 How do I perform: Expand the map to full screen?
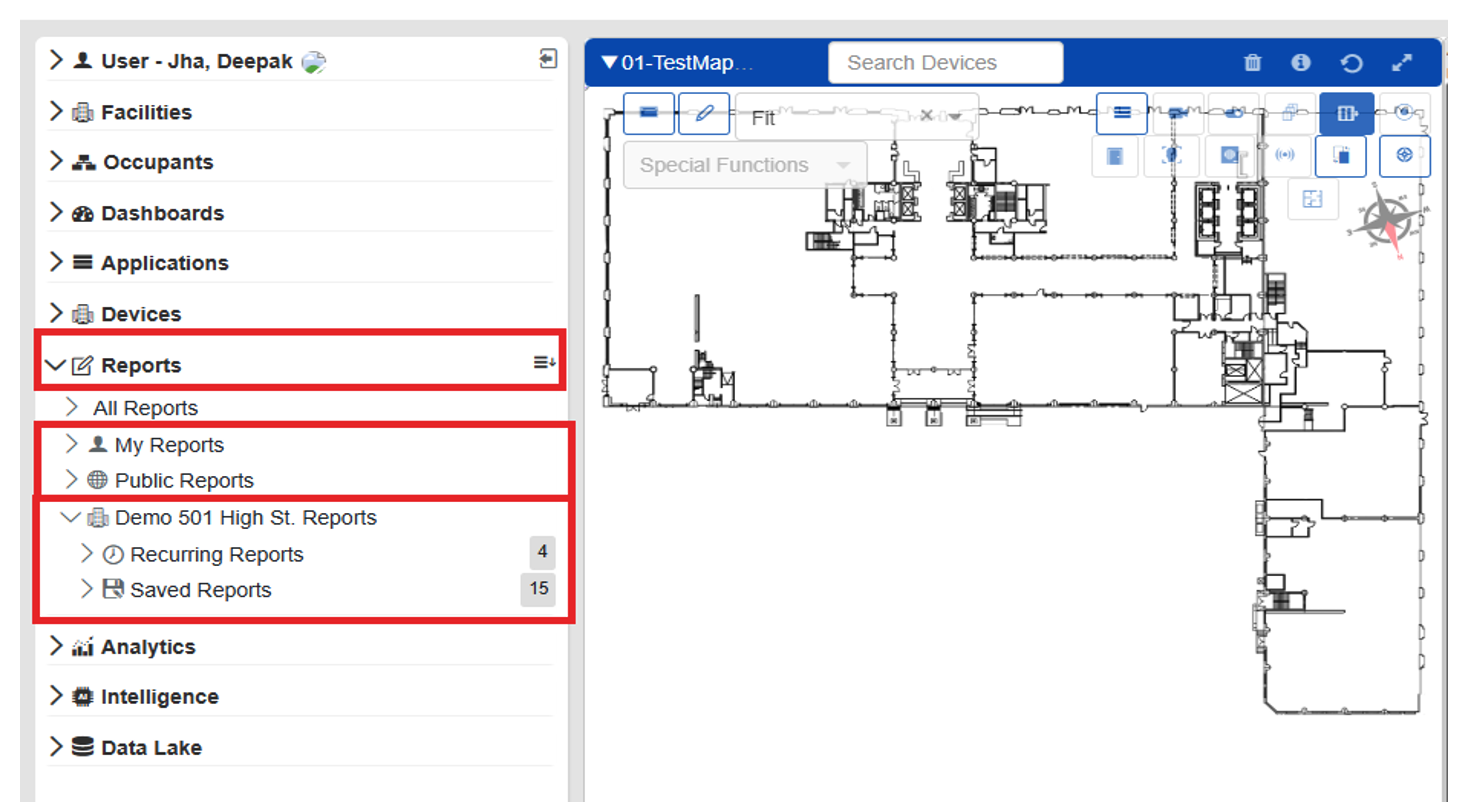click(x=1402, y=63)
